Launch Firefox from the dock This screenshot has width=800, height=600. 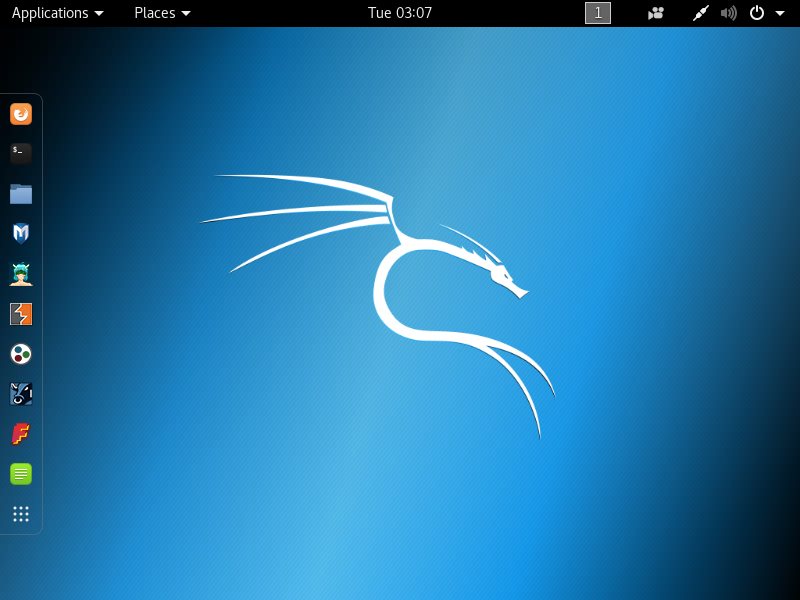pos(21,114)
